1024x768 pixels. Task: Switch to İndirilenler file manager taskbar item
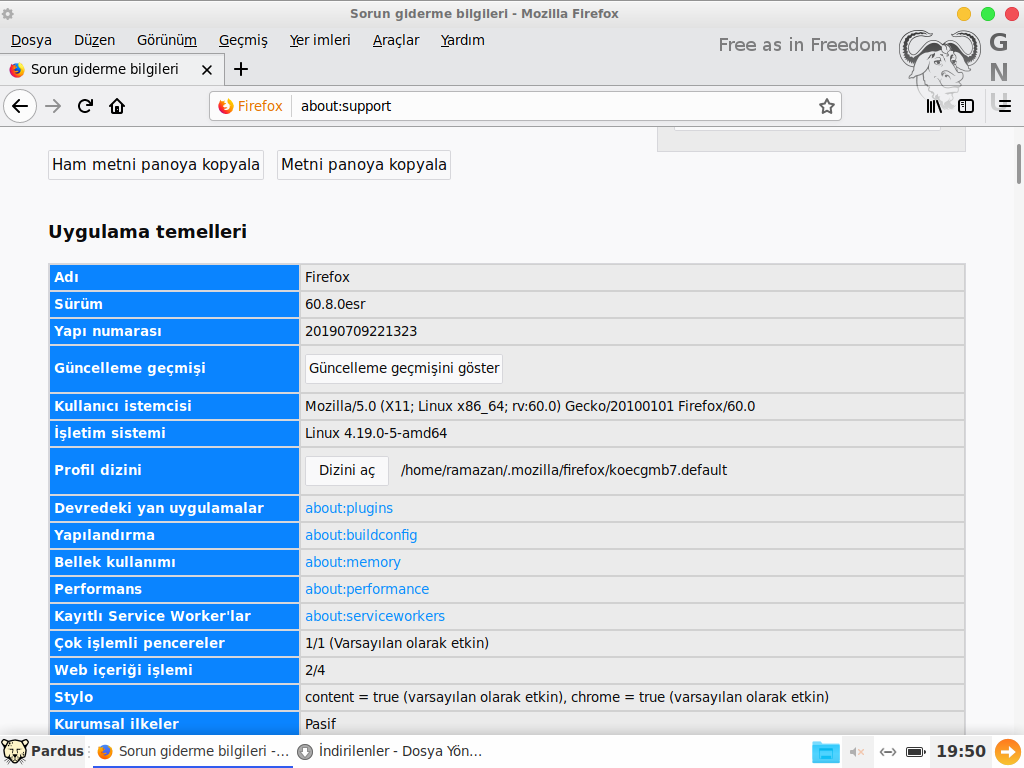(x=391, y=752)
